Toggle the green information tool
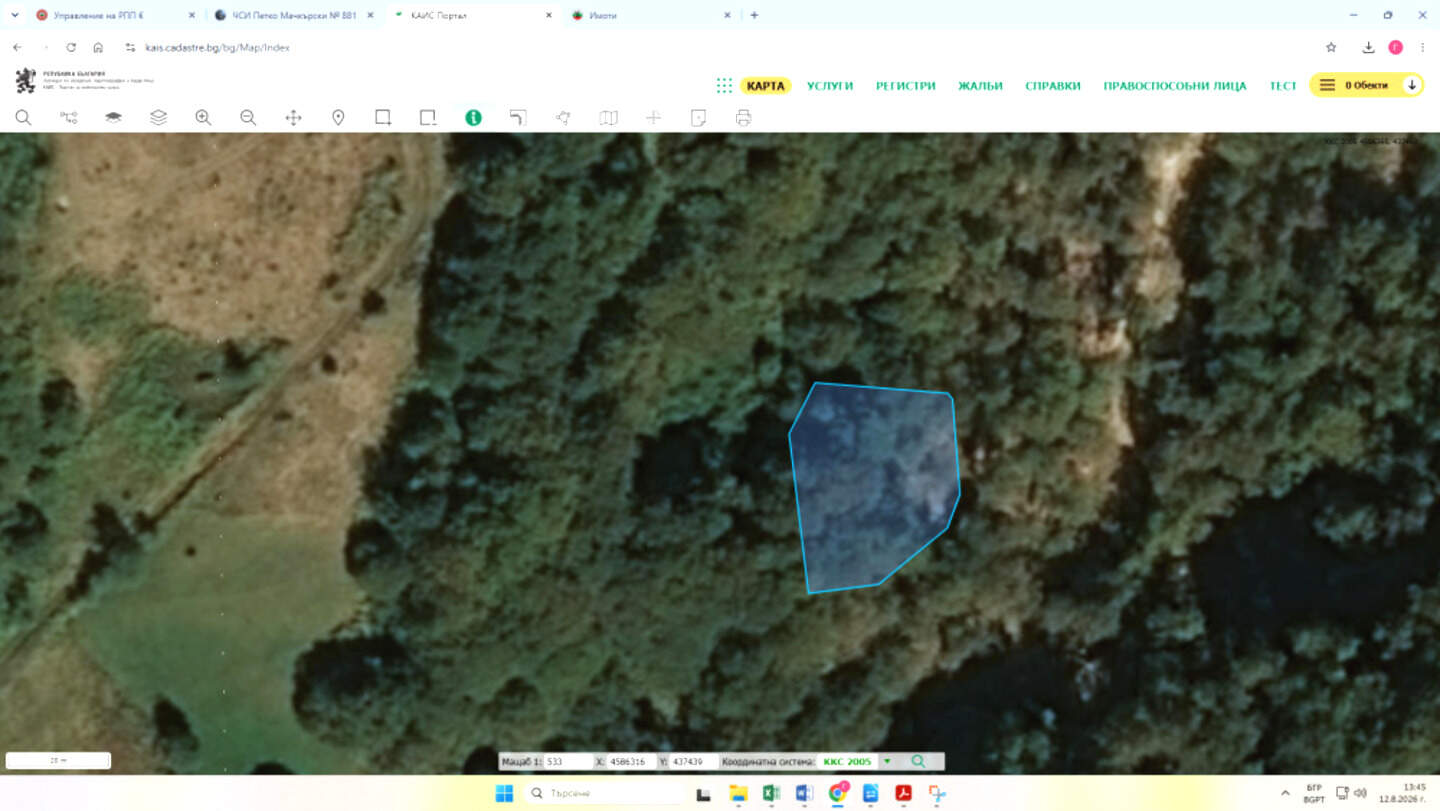Screen dimensions: 1440x811 pos(473,118)
